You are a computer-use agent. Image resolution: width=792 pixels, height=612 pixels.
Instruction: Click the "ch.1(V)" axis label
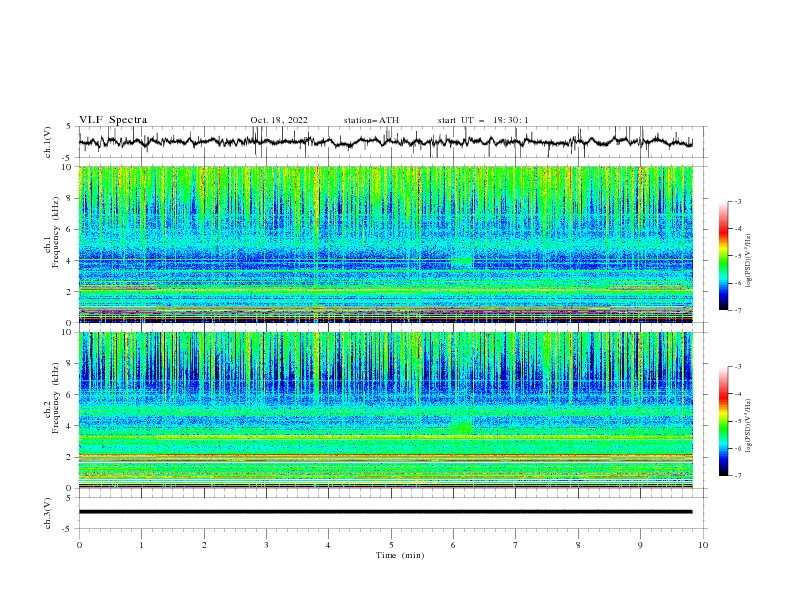(x=48, y=142)
